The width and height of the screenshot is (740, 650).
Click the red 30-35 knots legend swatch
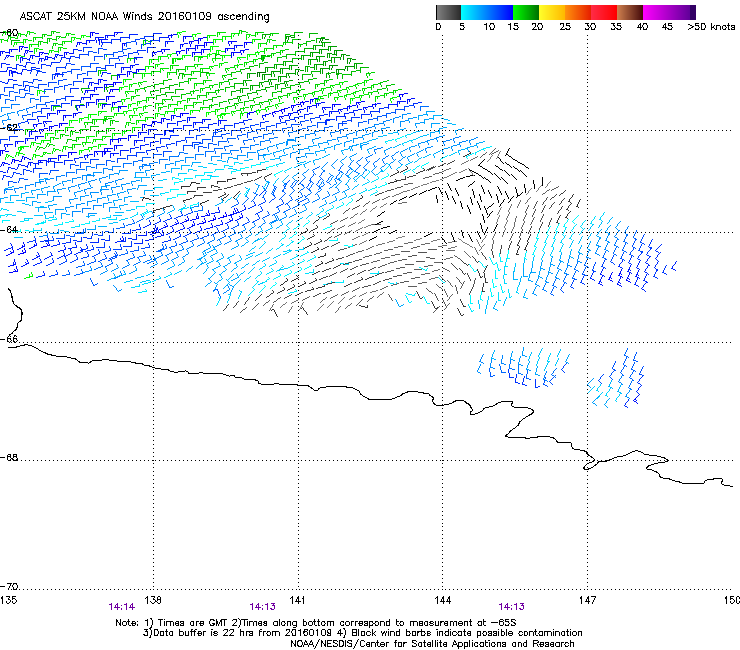[604, 12]
